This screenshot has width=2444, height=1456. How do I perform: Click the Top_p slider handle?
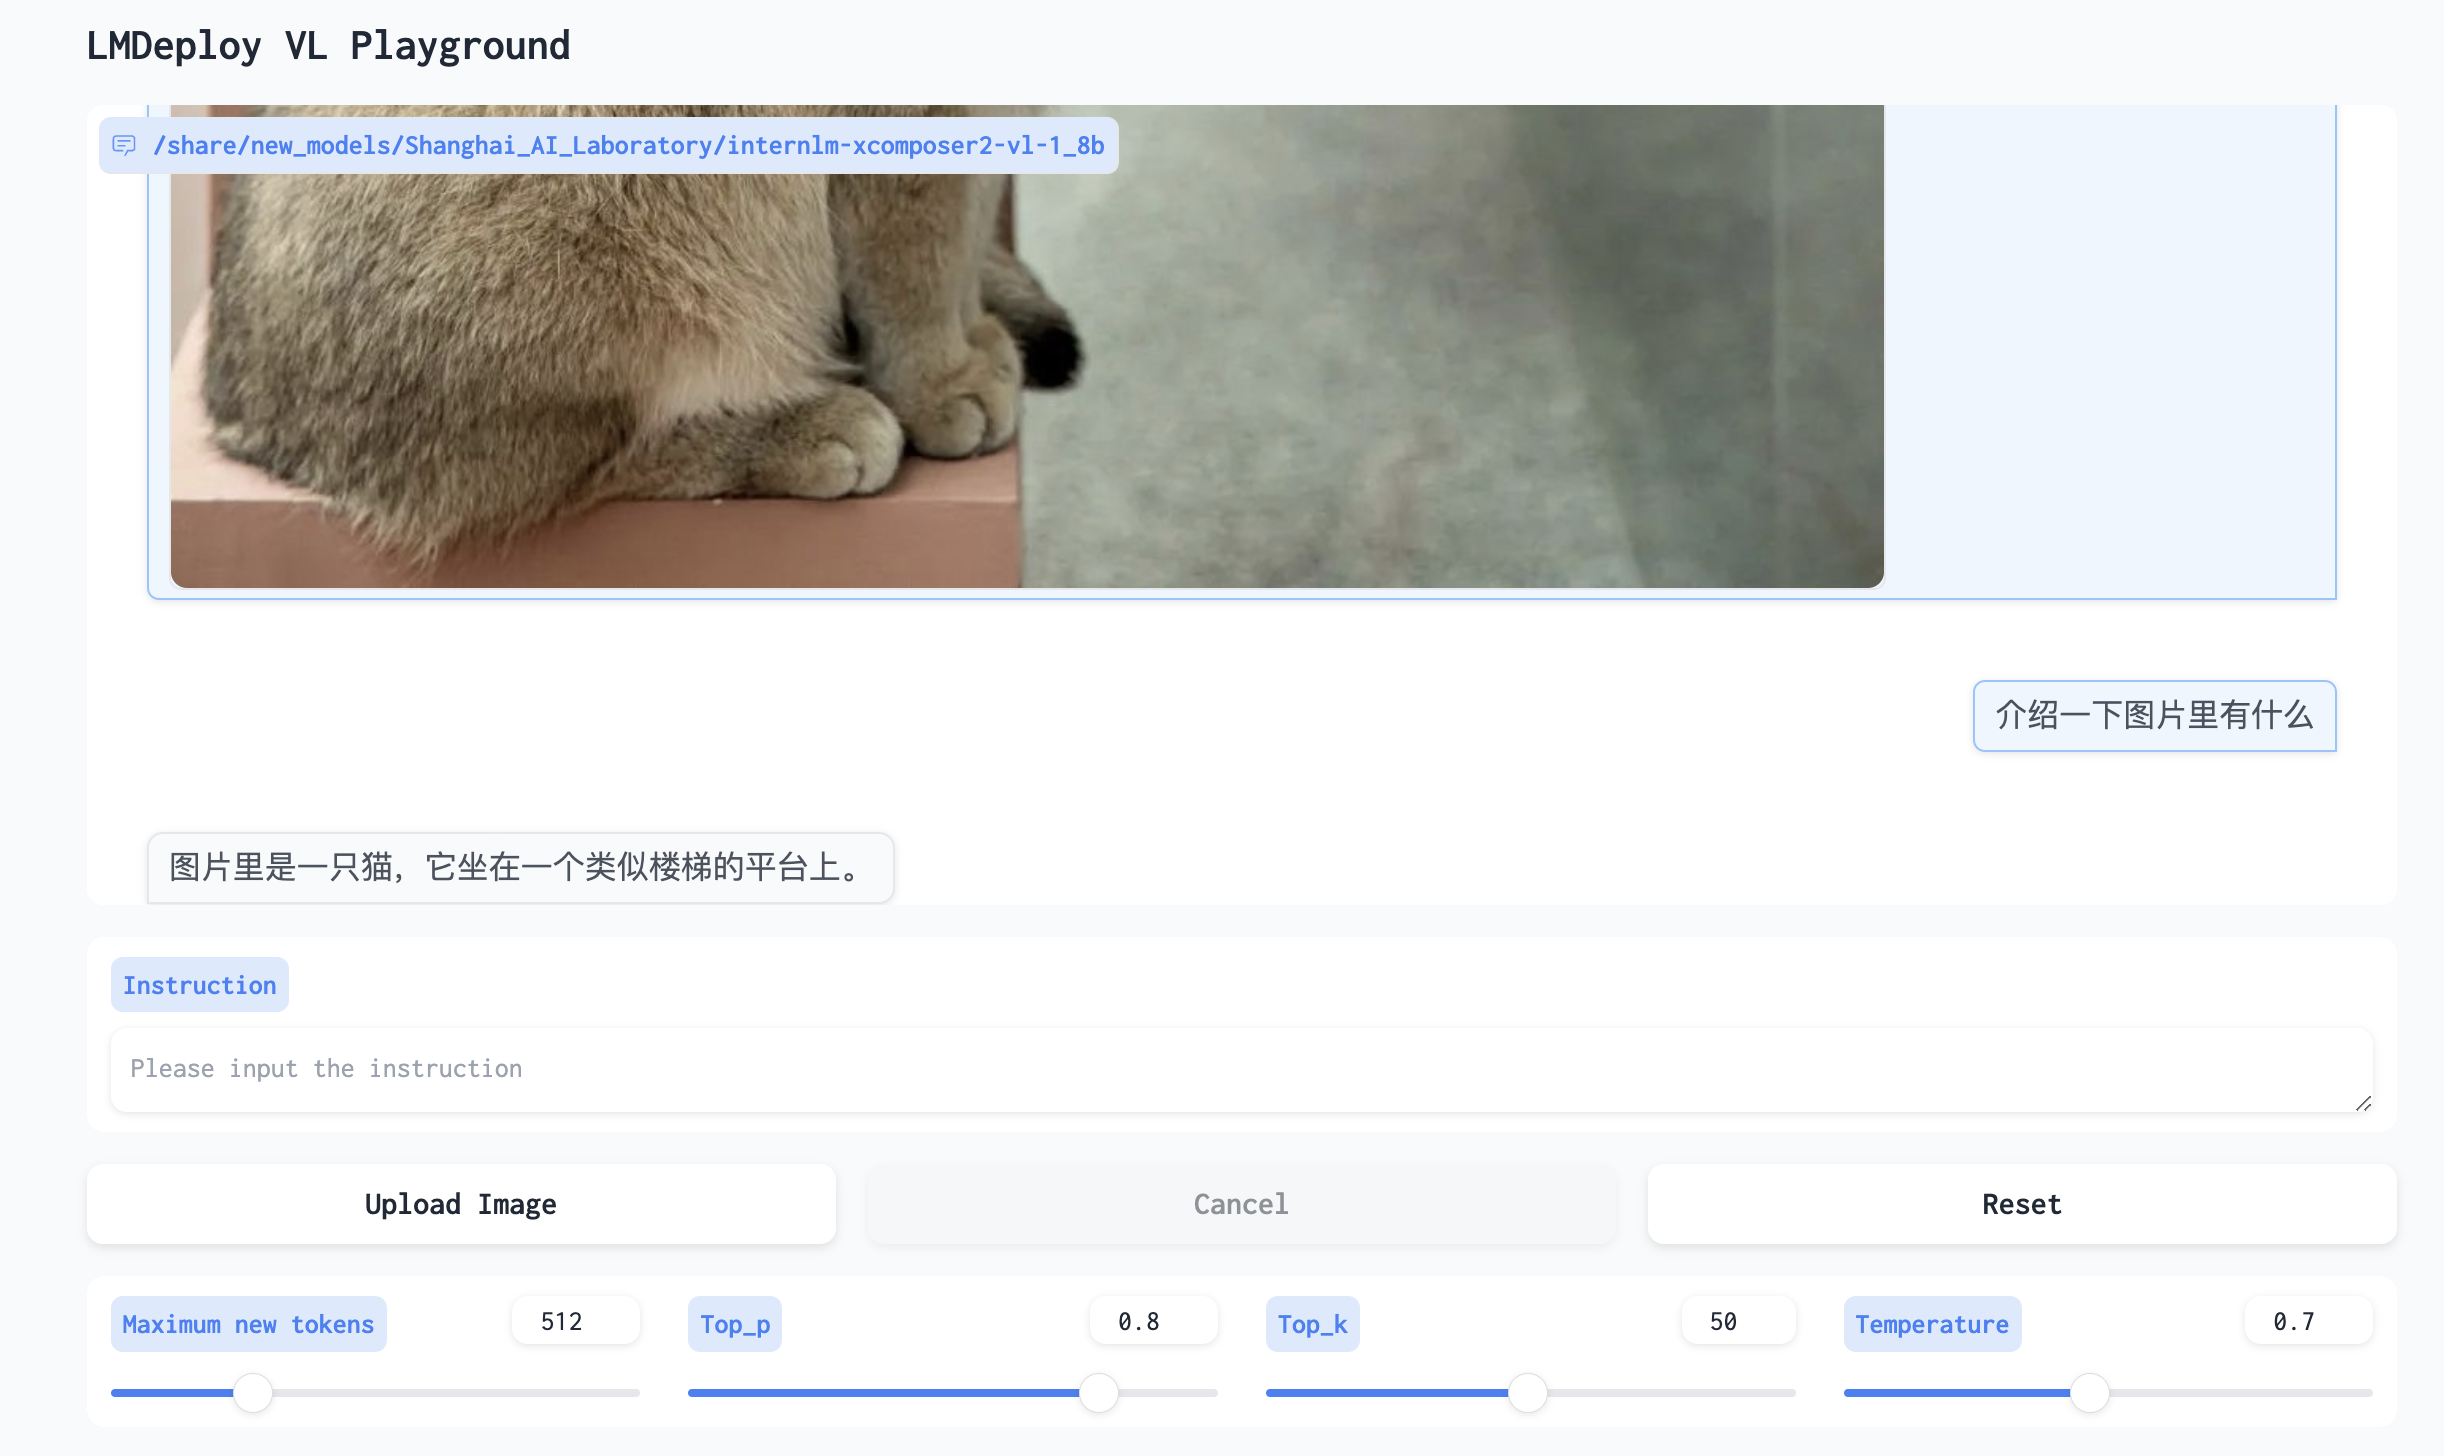point(1098,1392)
